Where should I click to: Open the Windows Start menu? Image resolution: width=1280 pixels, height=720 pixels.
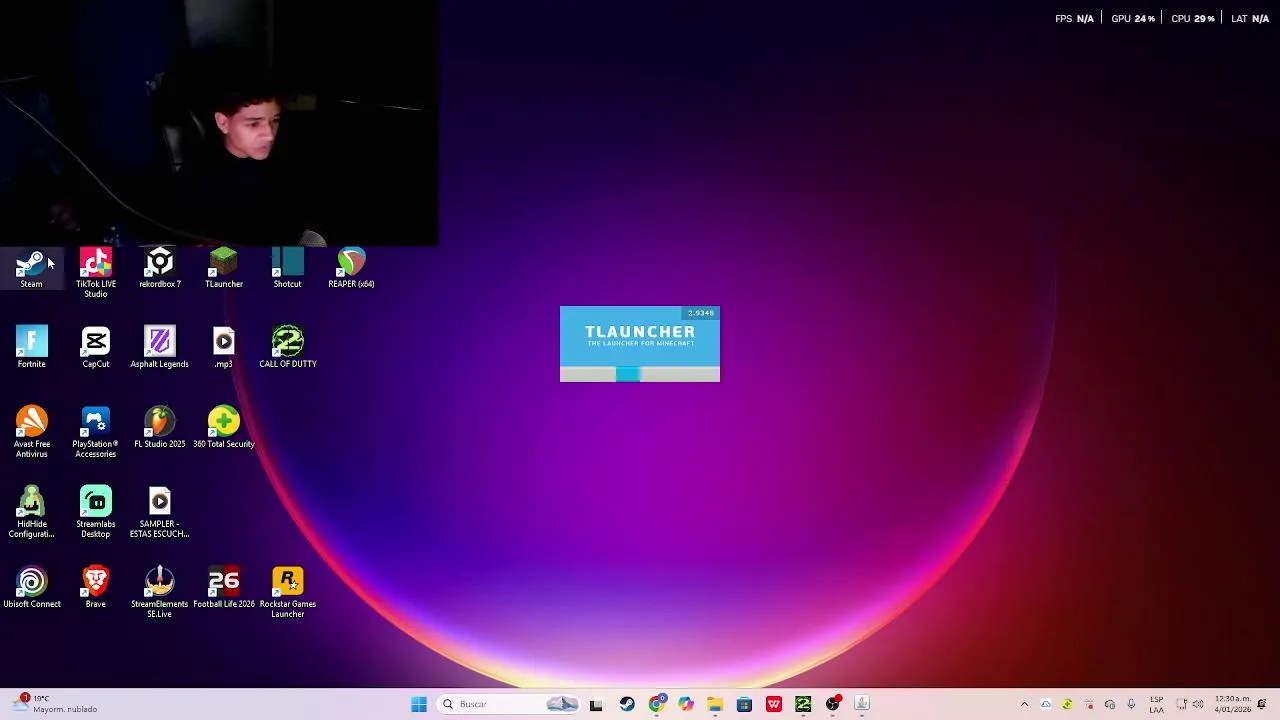[x=419, y=704]
